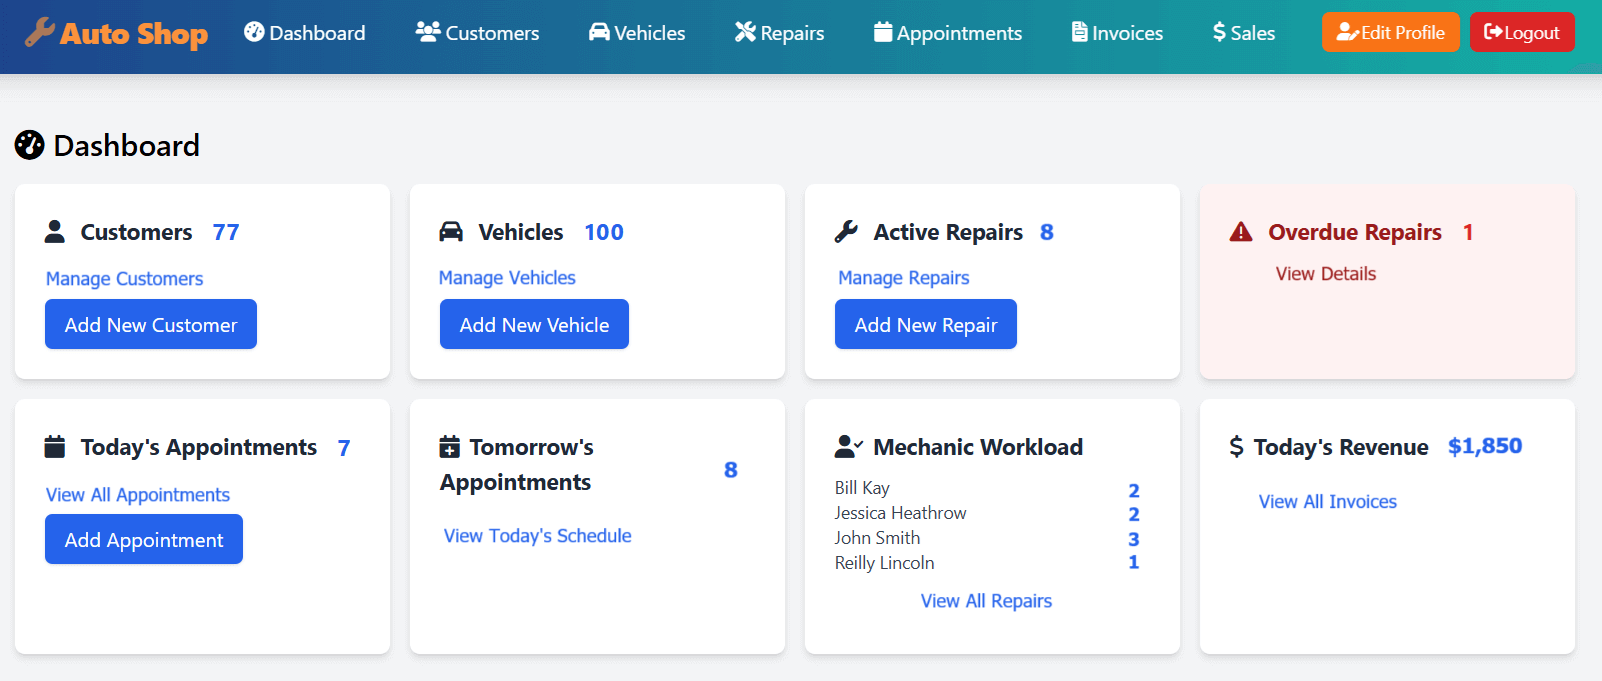
Task: Log out using the red Logout button
Action: click(x=1521, y=32)
